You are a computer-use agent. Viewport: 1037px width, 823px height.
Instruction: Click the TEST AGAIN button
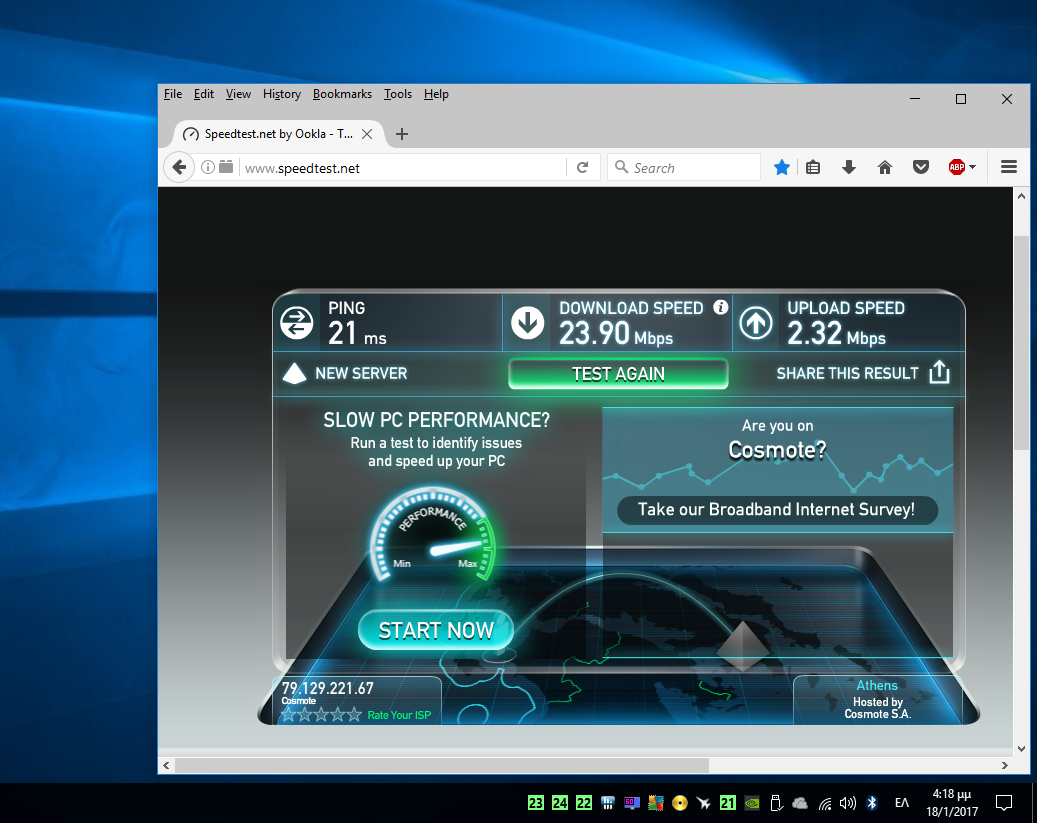click(x=618, y=374)
